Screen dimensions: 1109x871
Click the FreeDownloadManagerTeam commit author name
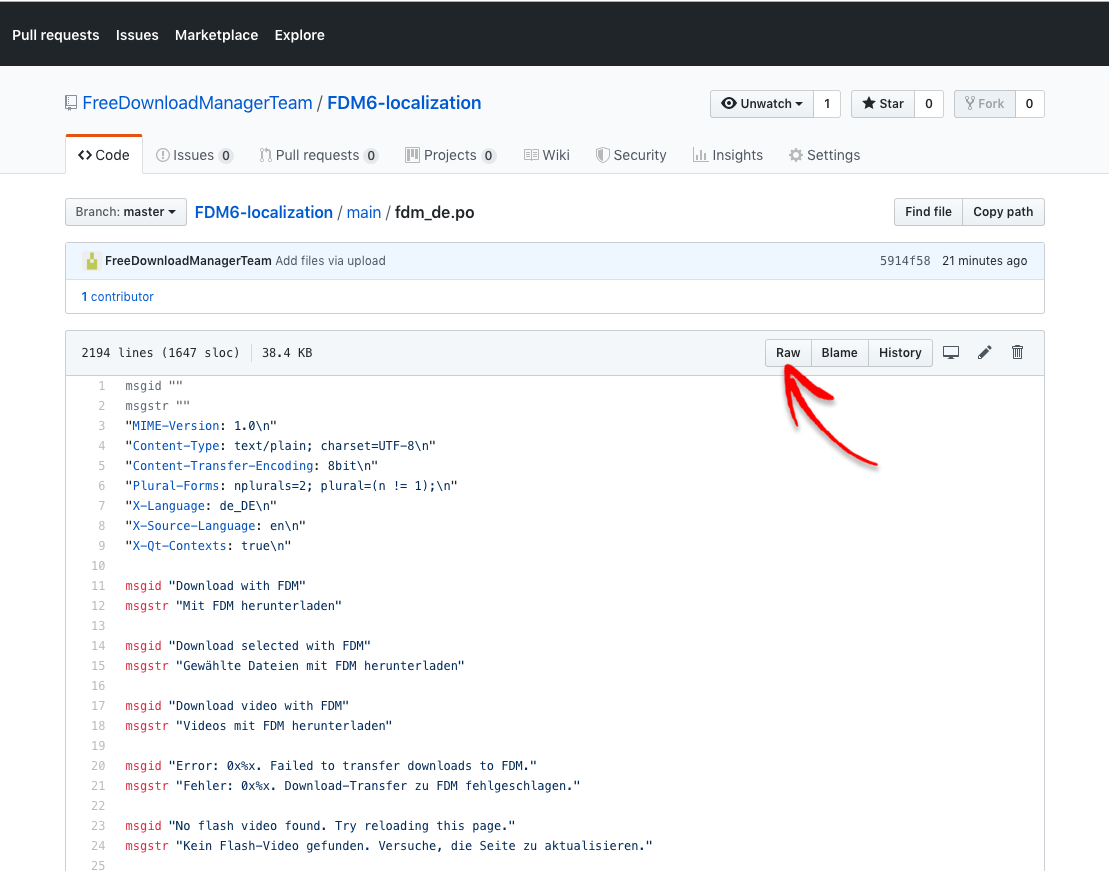(x=188, y=260)
